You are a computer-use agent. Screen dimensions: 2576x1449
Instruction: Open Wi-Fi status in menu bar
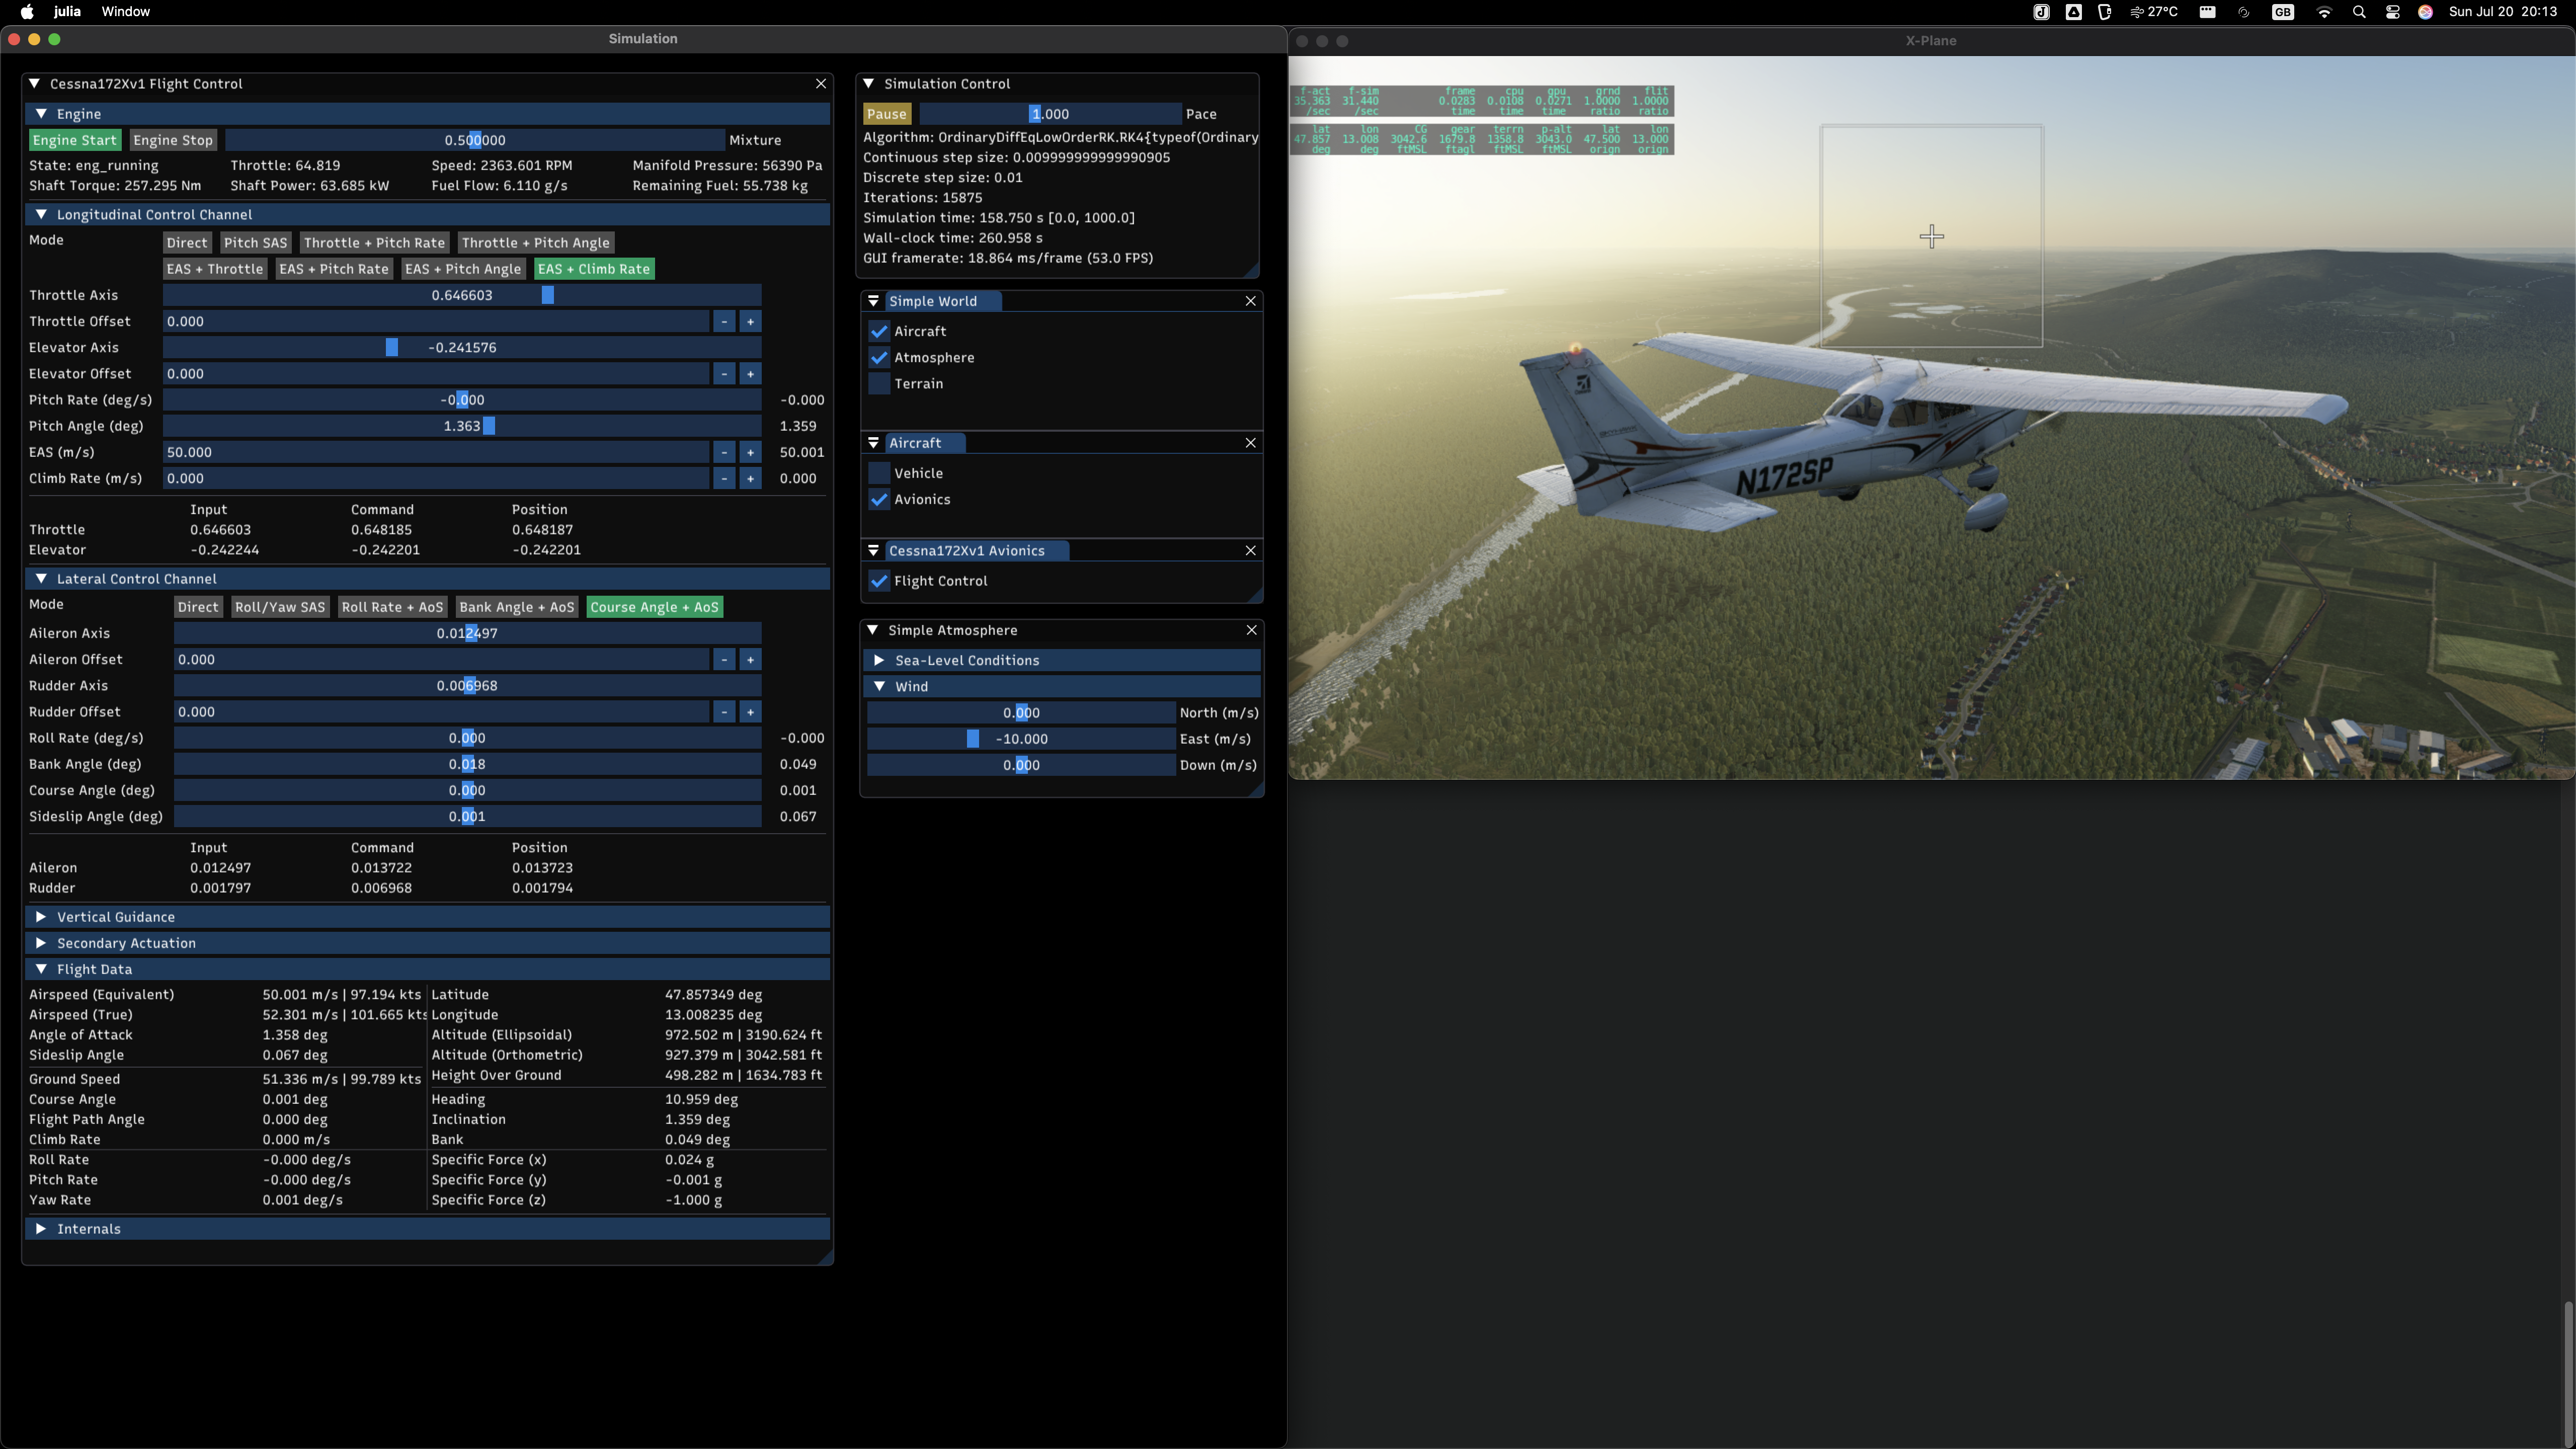click(x=2324, y=12)
